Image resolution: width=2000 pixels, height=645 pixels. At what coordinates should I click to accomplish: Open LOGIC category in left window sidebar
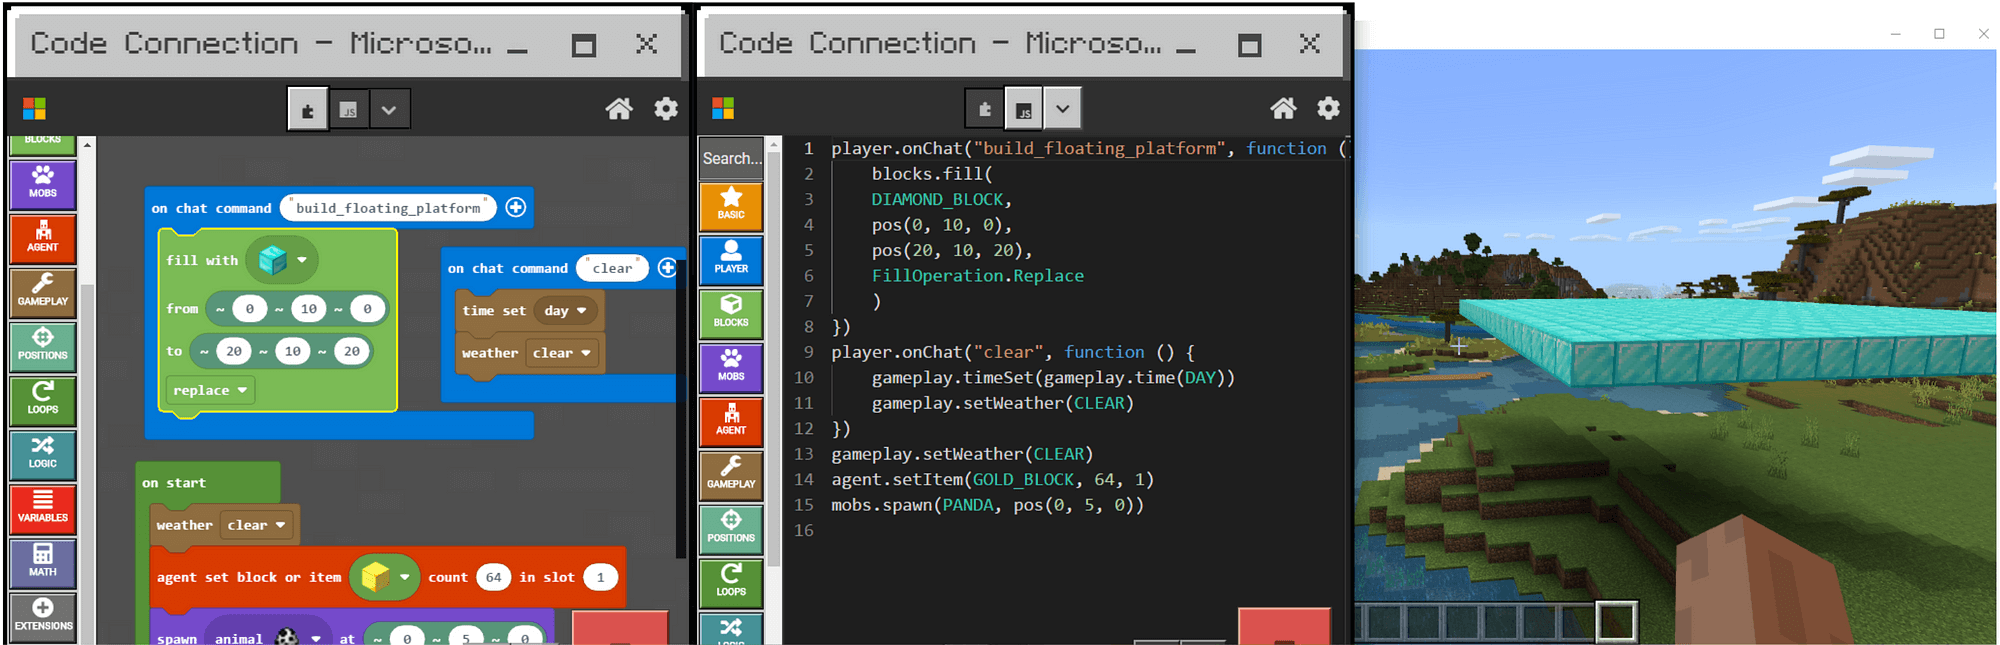coord(43,454)
